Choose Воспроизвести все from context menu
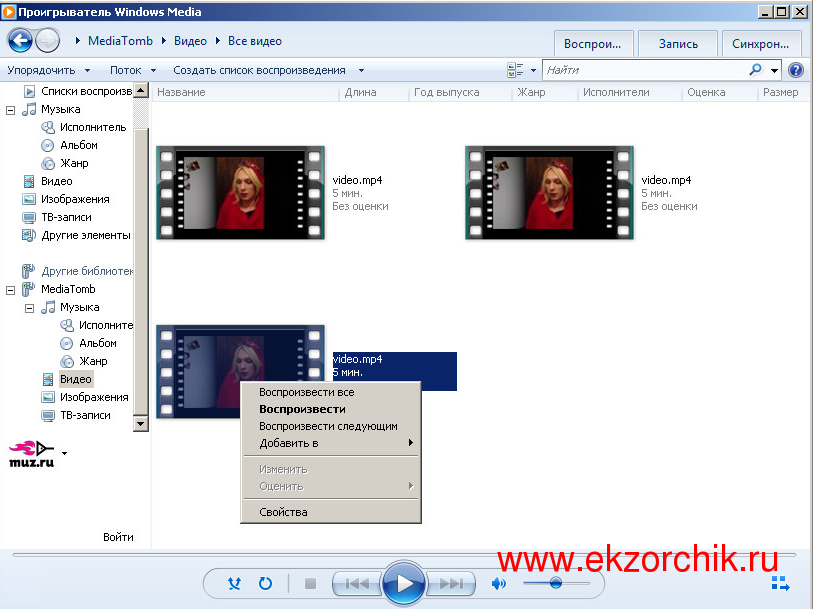Viewport: 813px width, 609px height. coord(331,392)
